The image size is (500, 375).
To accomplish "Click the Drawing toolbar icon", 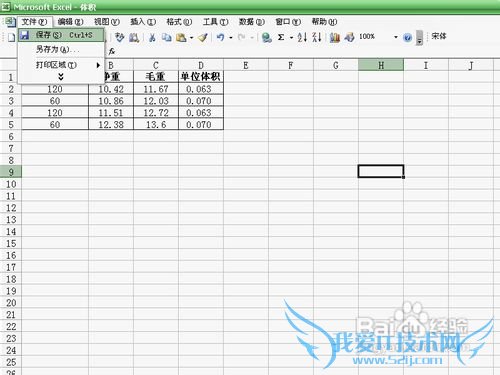I will [x=349, y=37].
